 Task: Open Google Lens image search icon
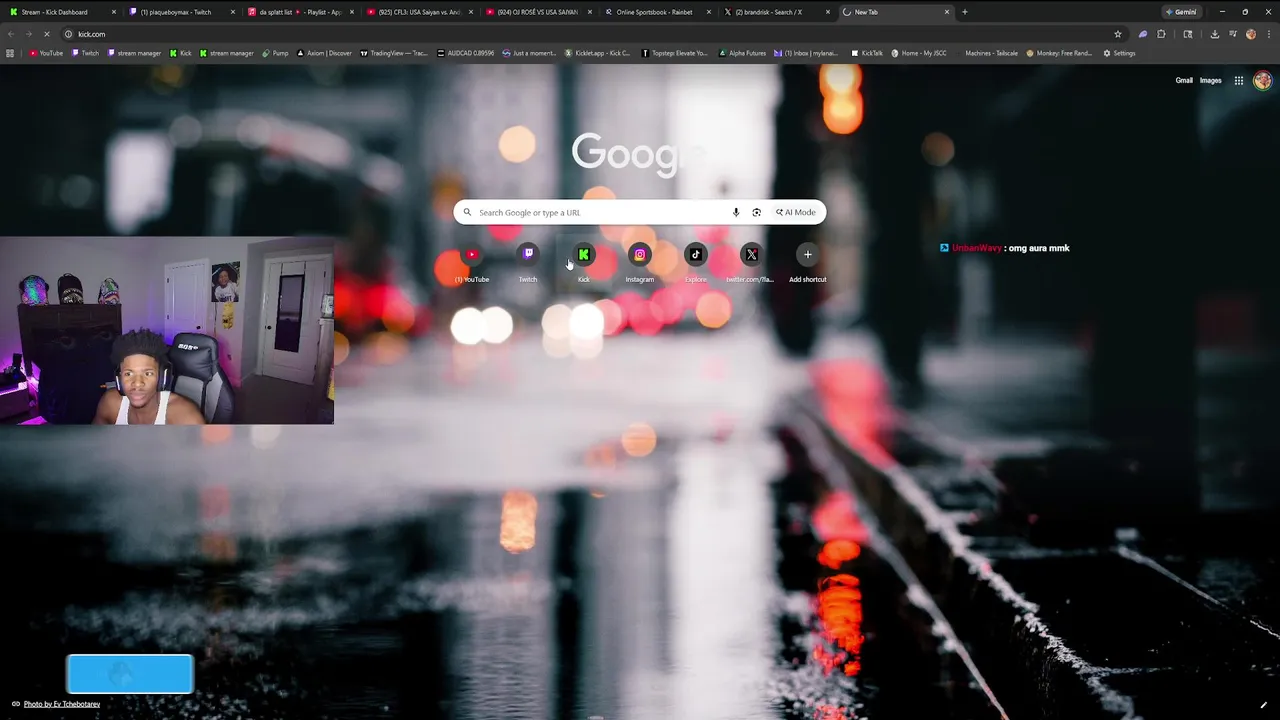756,212
